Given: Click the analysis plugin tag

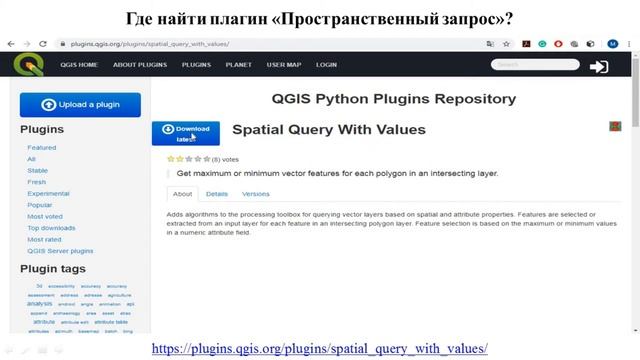Looking at the screenshot, I should 40,304.
